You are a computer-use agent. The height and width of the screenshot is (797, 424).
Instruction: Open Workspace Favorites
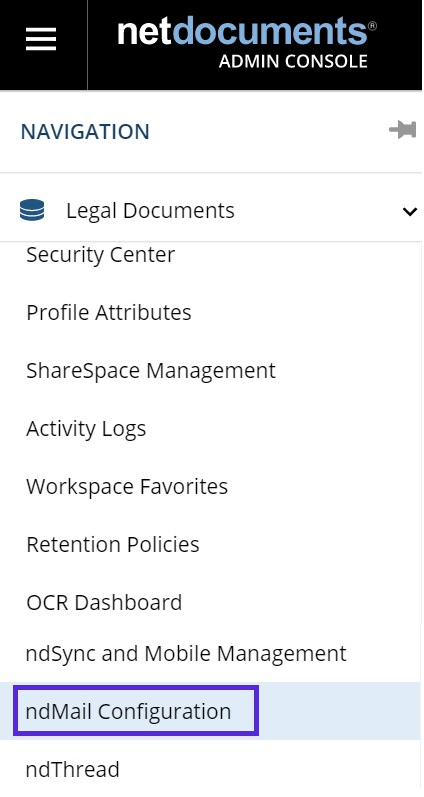click(127, 487)
